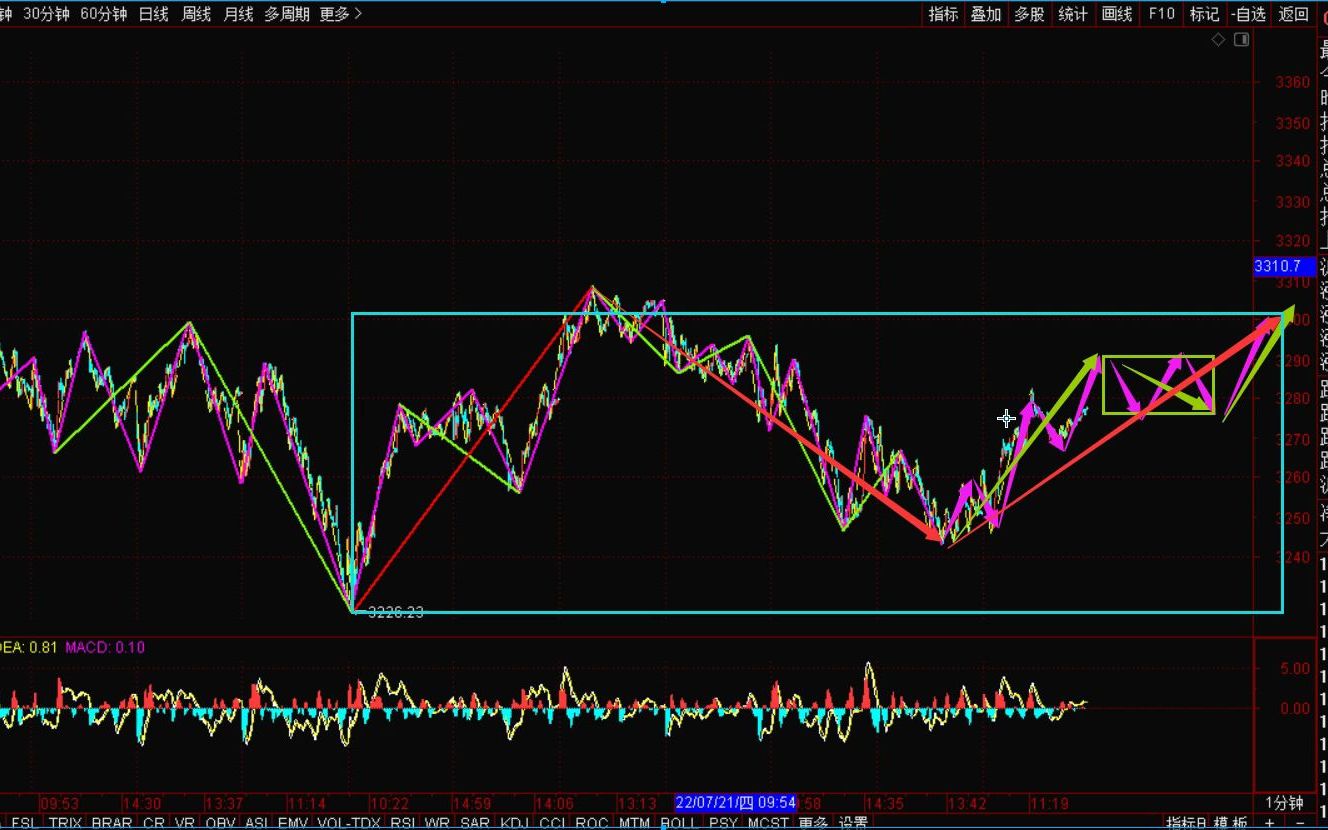Image resolution: width=1328 pixels, height=830 pixels.
Task: Remove from watchlist via -自选
Action: pyautogui.click(x=1248, y=14)
